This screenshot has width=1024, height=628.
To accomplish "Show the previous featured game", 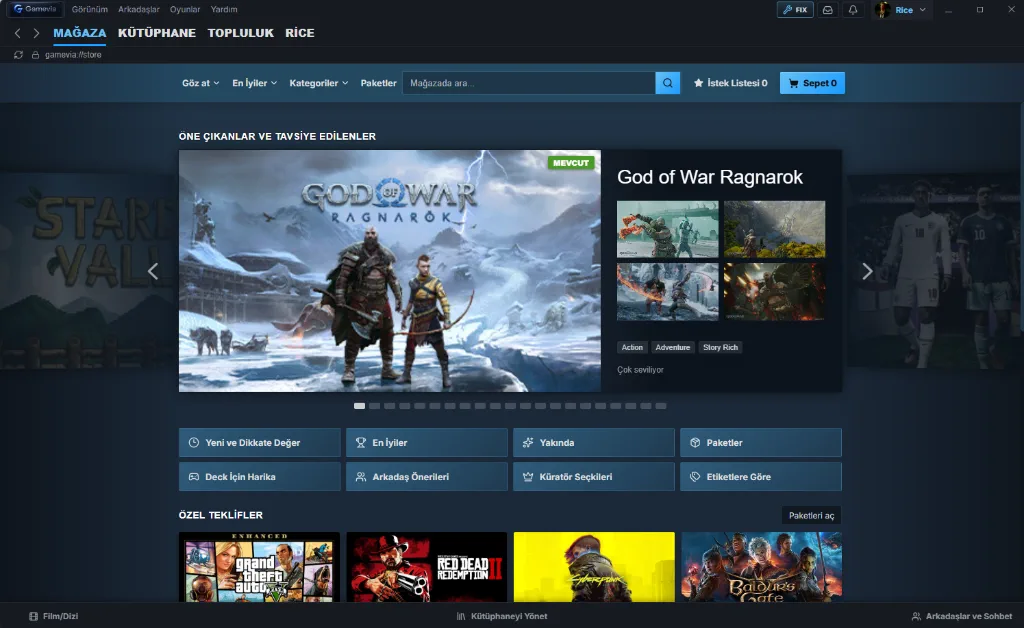I will pyautogui.click(x=153, y=271).
